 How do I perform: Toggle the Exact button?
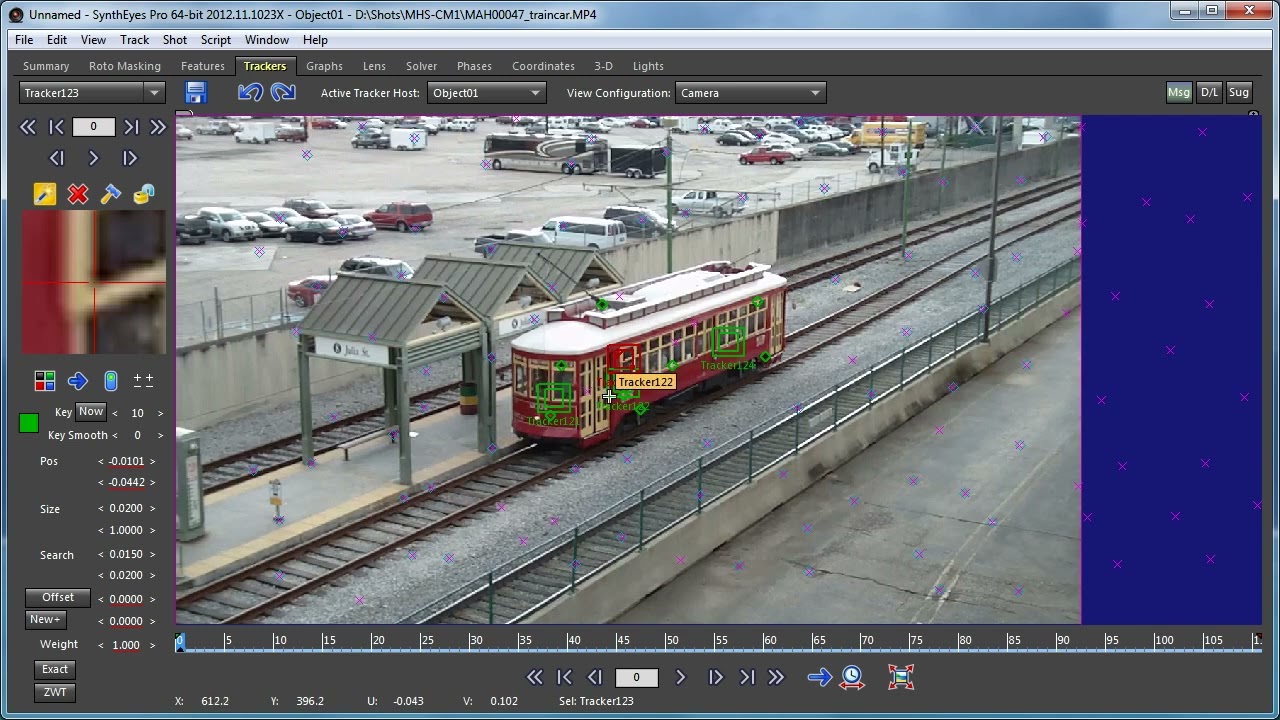click(x=55, y=669)
